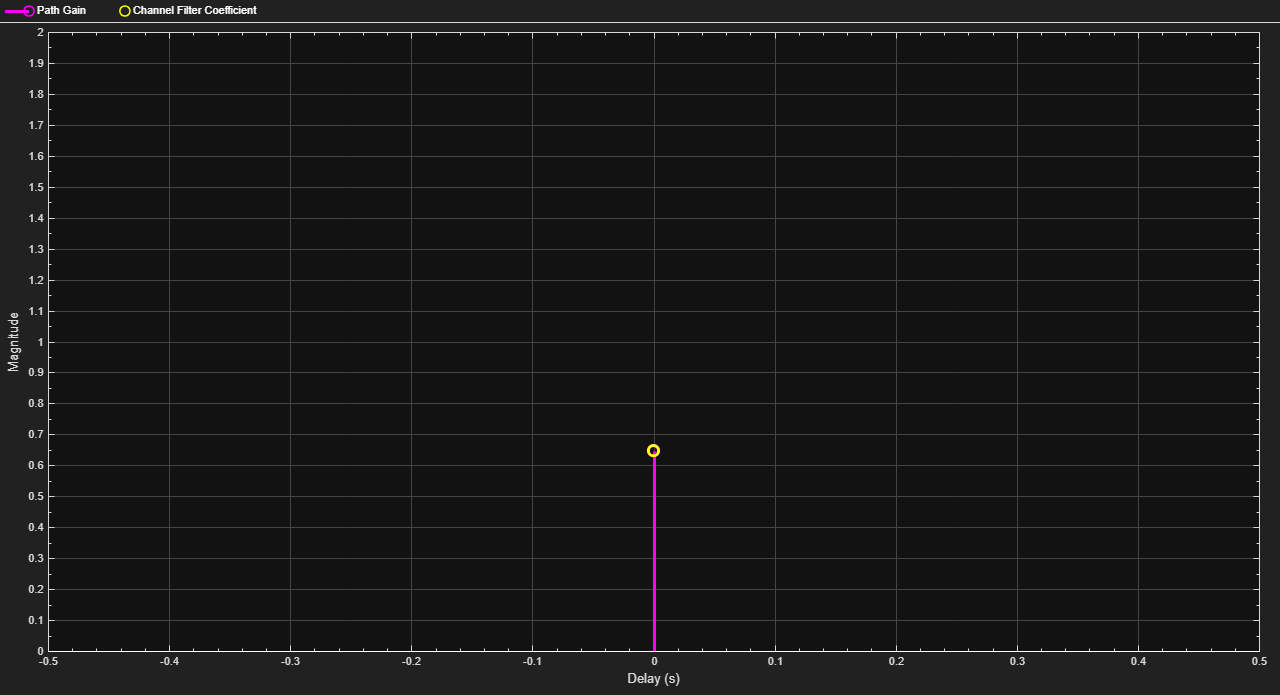
Task: Select the yellow circle data marker at zero delay
Action: [654, 451]
